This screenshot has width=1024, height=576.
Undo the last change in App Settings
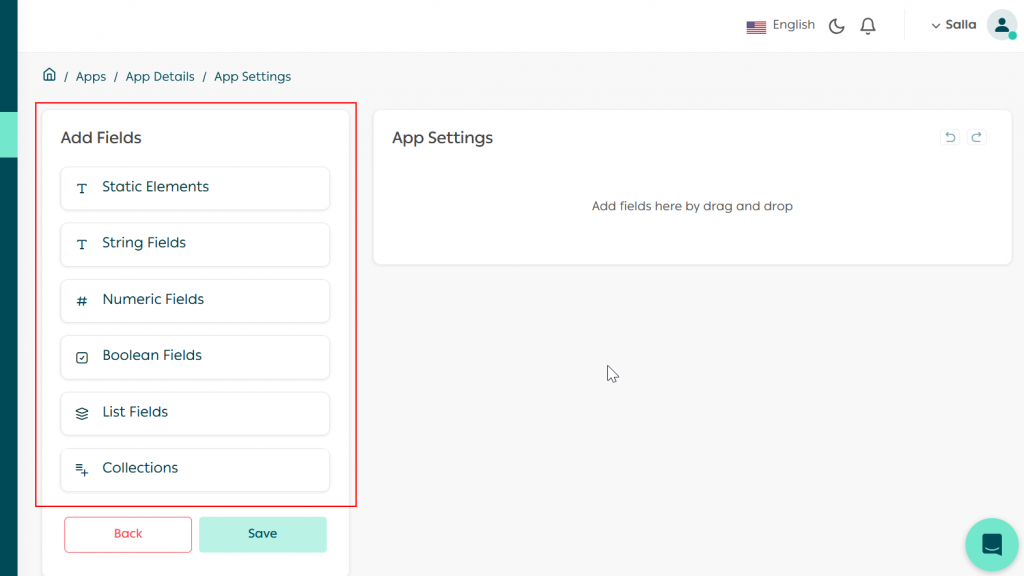950,137
